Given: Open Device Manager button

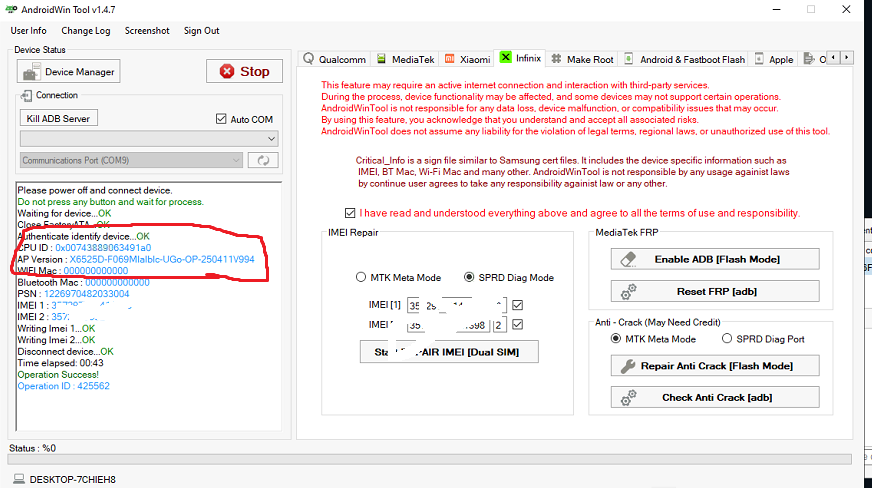Looking at the screenshot, I should pyautogui.click(x=68, y=72).
